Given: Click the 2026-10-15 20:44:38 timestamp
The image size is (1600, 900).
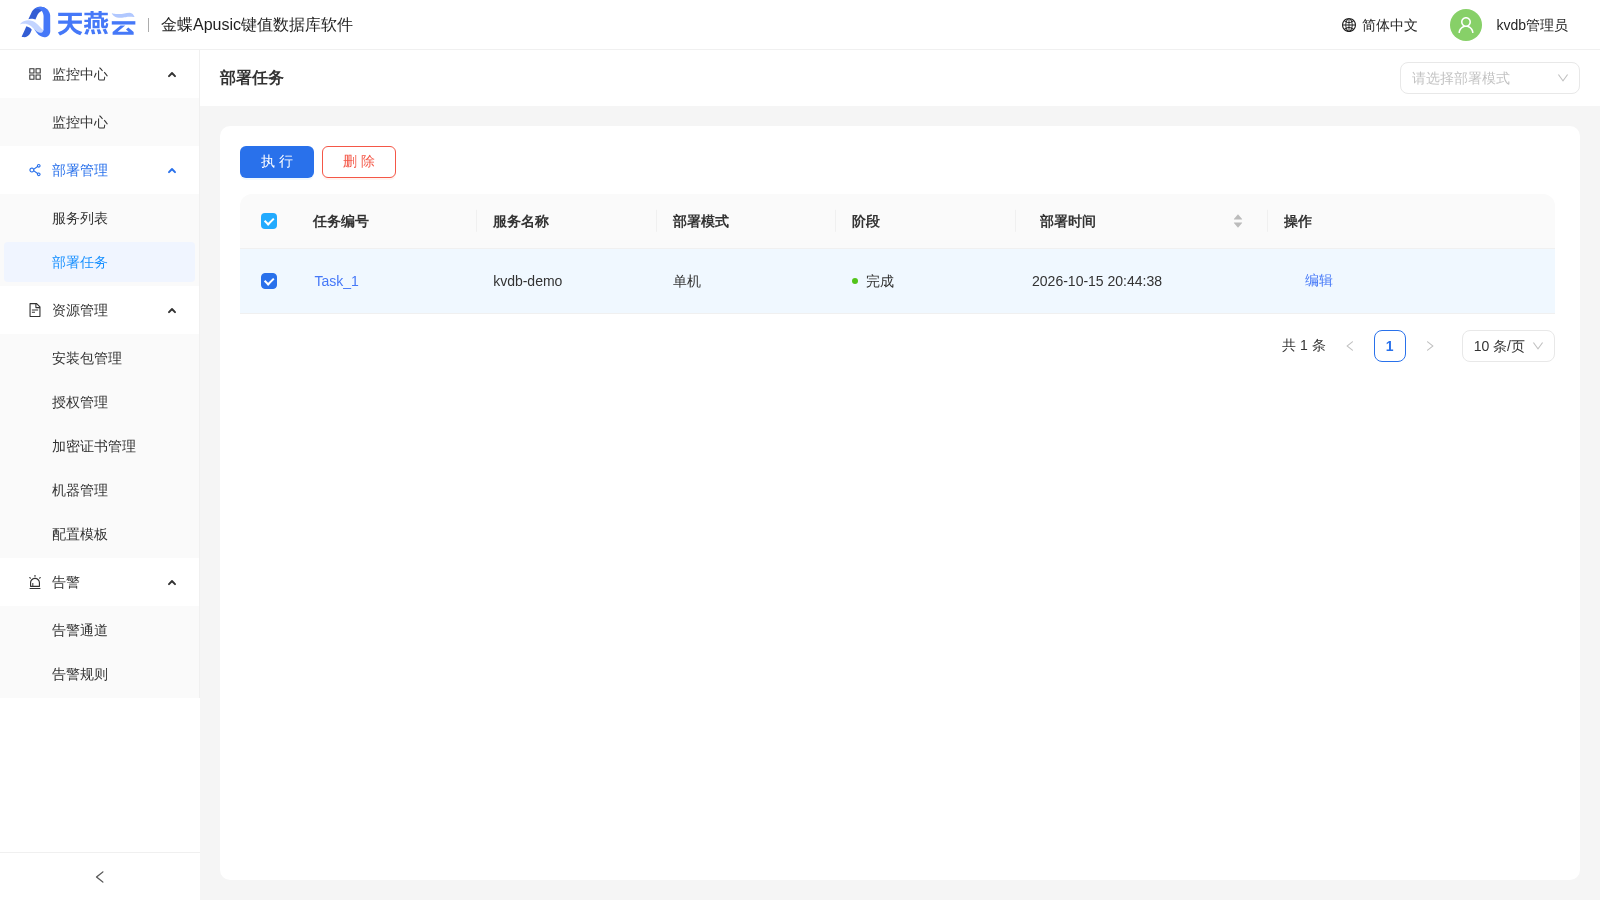Looking at the screenshot, I should [1097, 281].
